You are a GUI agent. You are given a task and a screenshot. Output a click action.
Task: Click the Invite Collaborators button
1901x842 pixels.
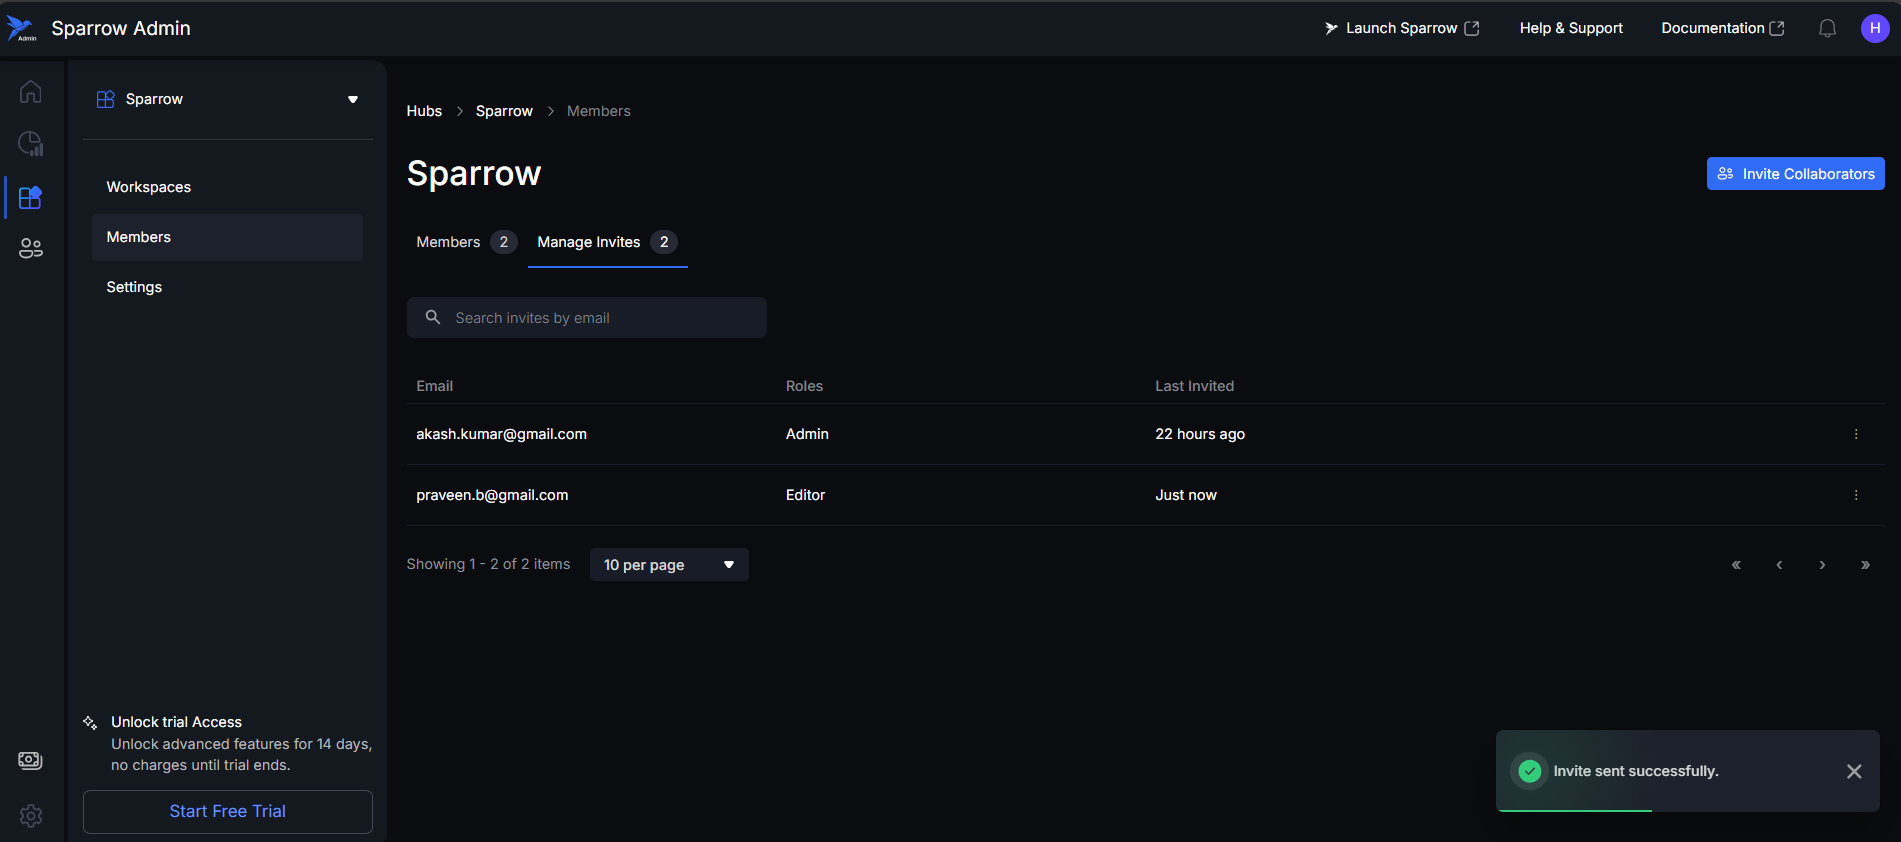1795,174
